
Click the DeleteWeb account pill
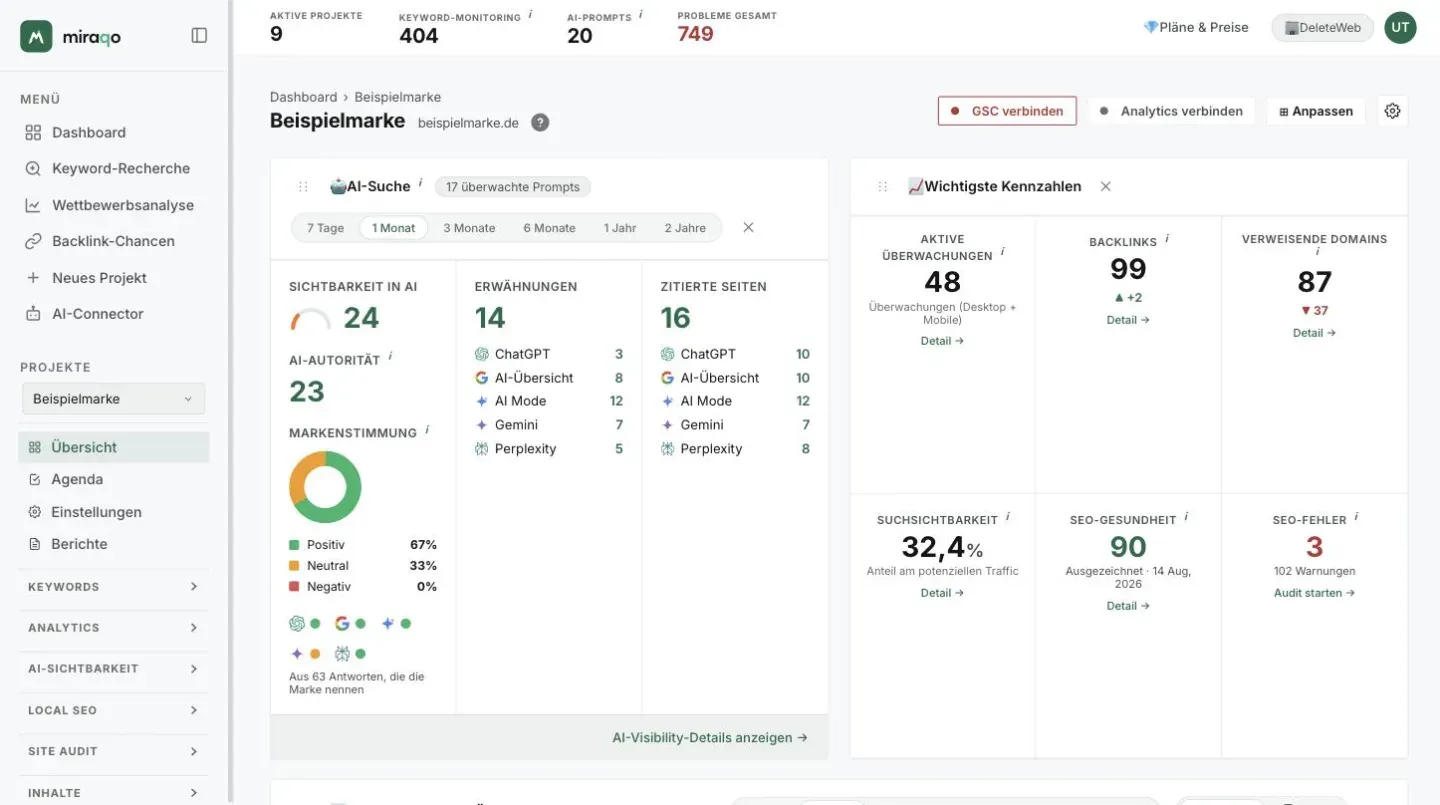1322,28
